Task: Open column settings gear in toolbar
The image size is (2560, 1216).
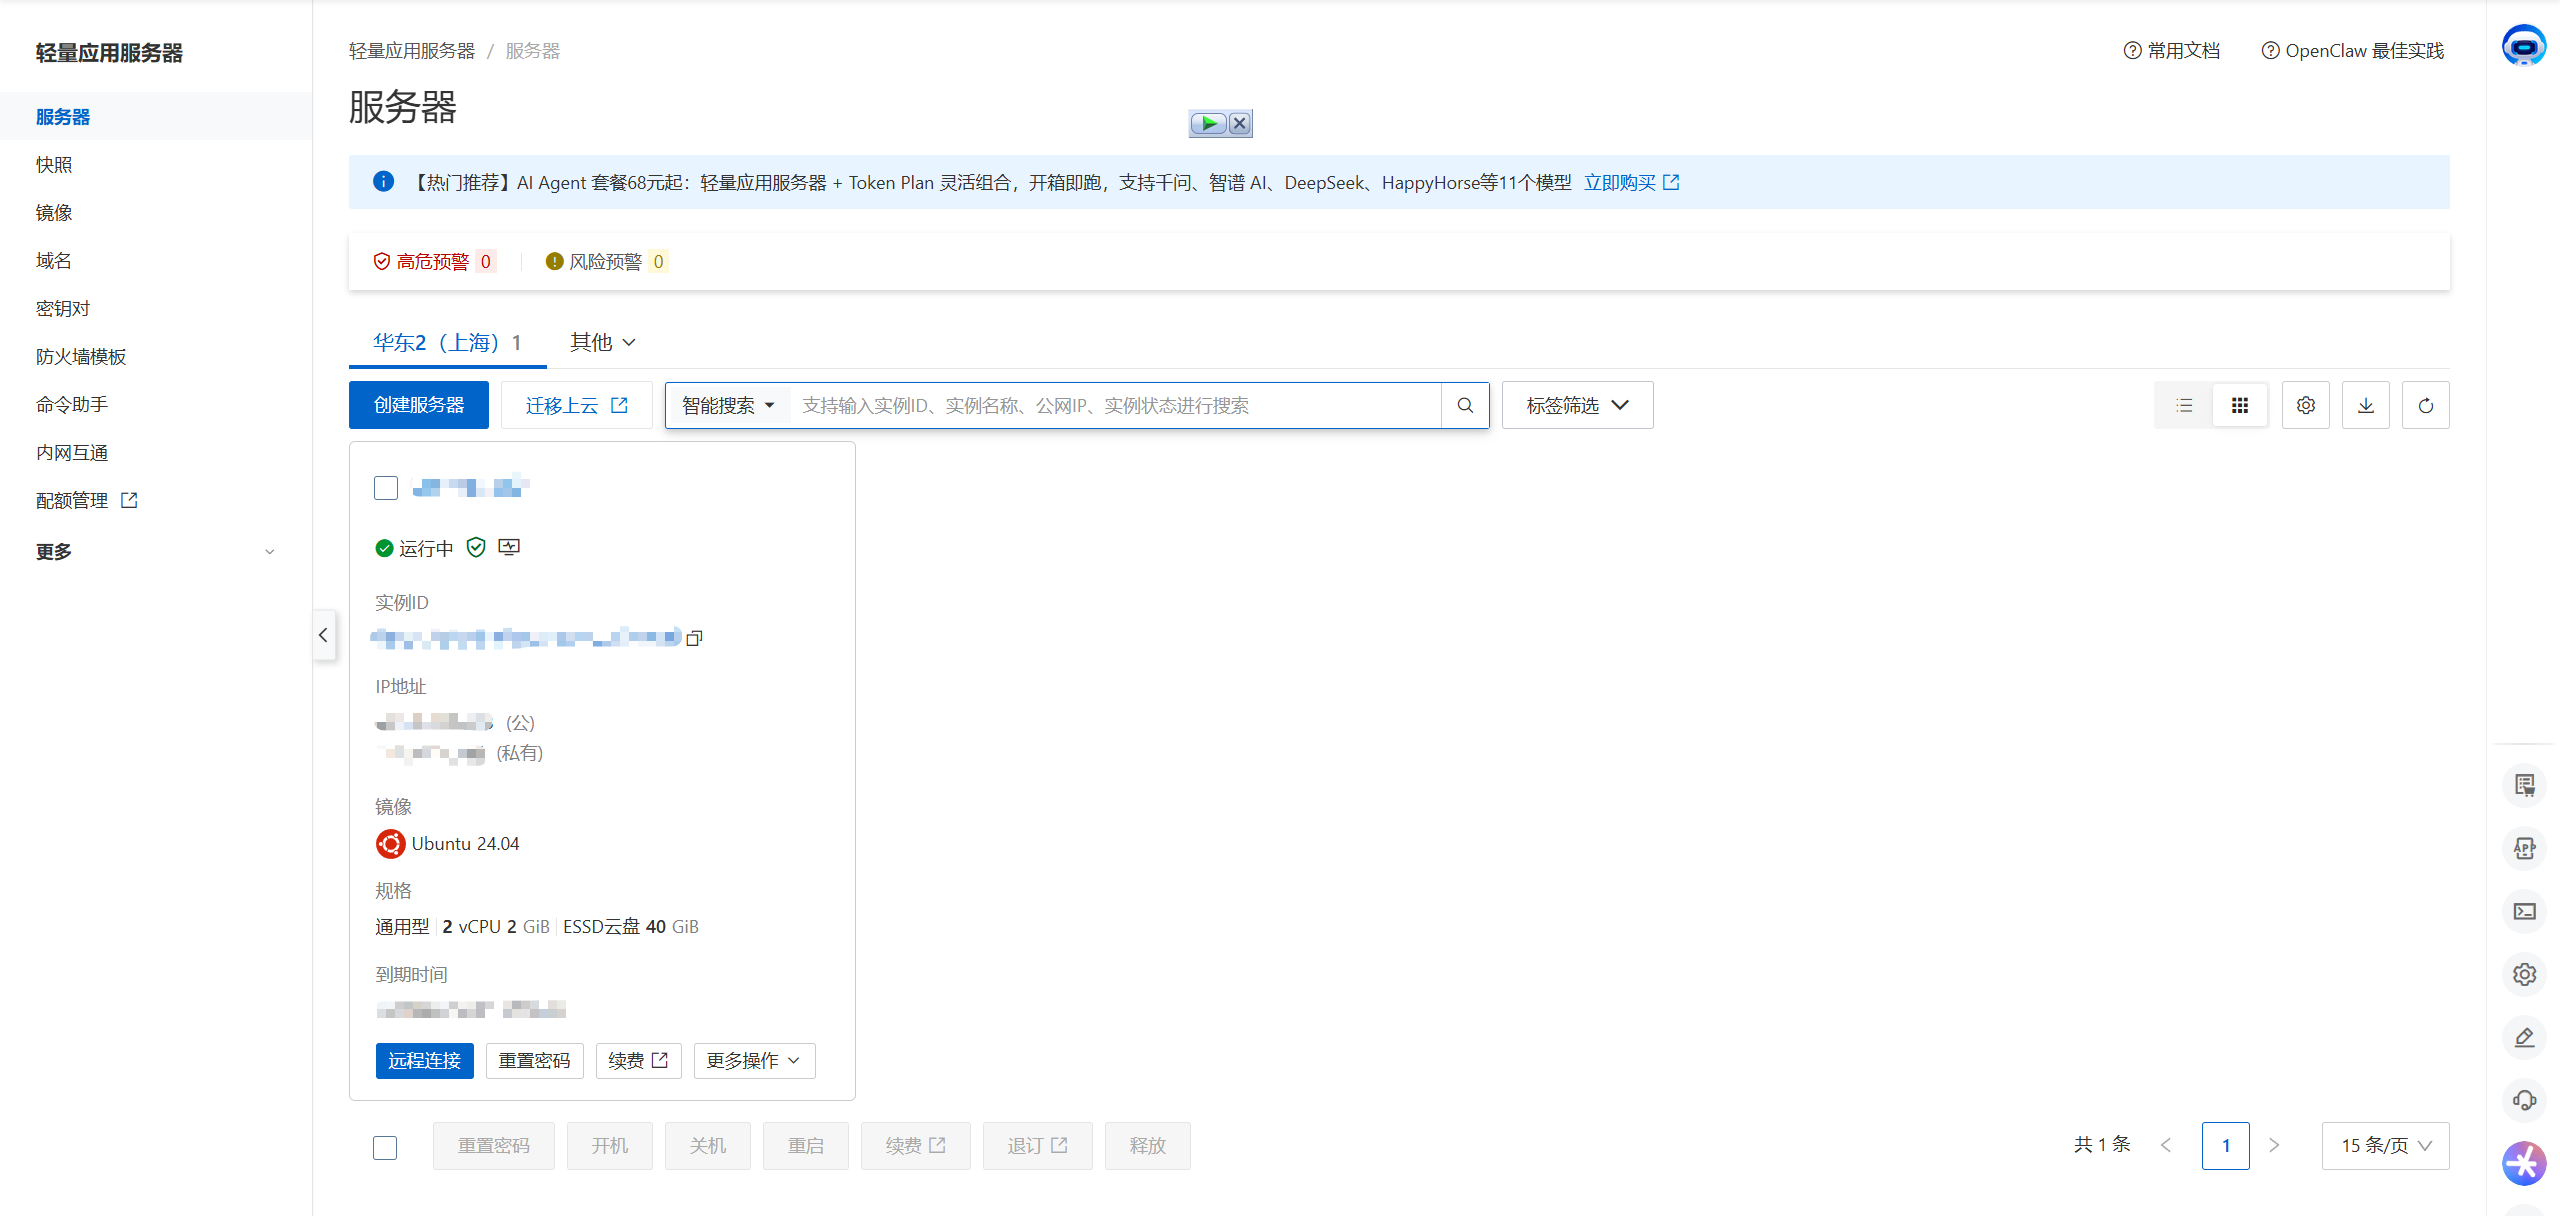Action: coord(2306,405)
